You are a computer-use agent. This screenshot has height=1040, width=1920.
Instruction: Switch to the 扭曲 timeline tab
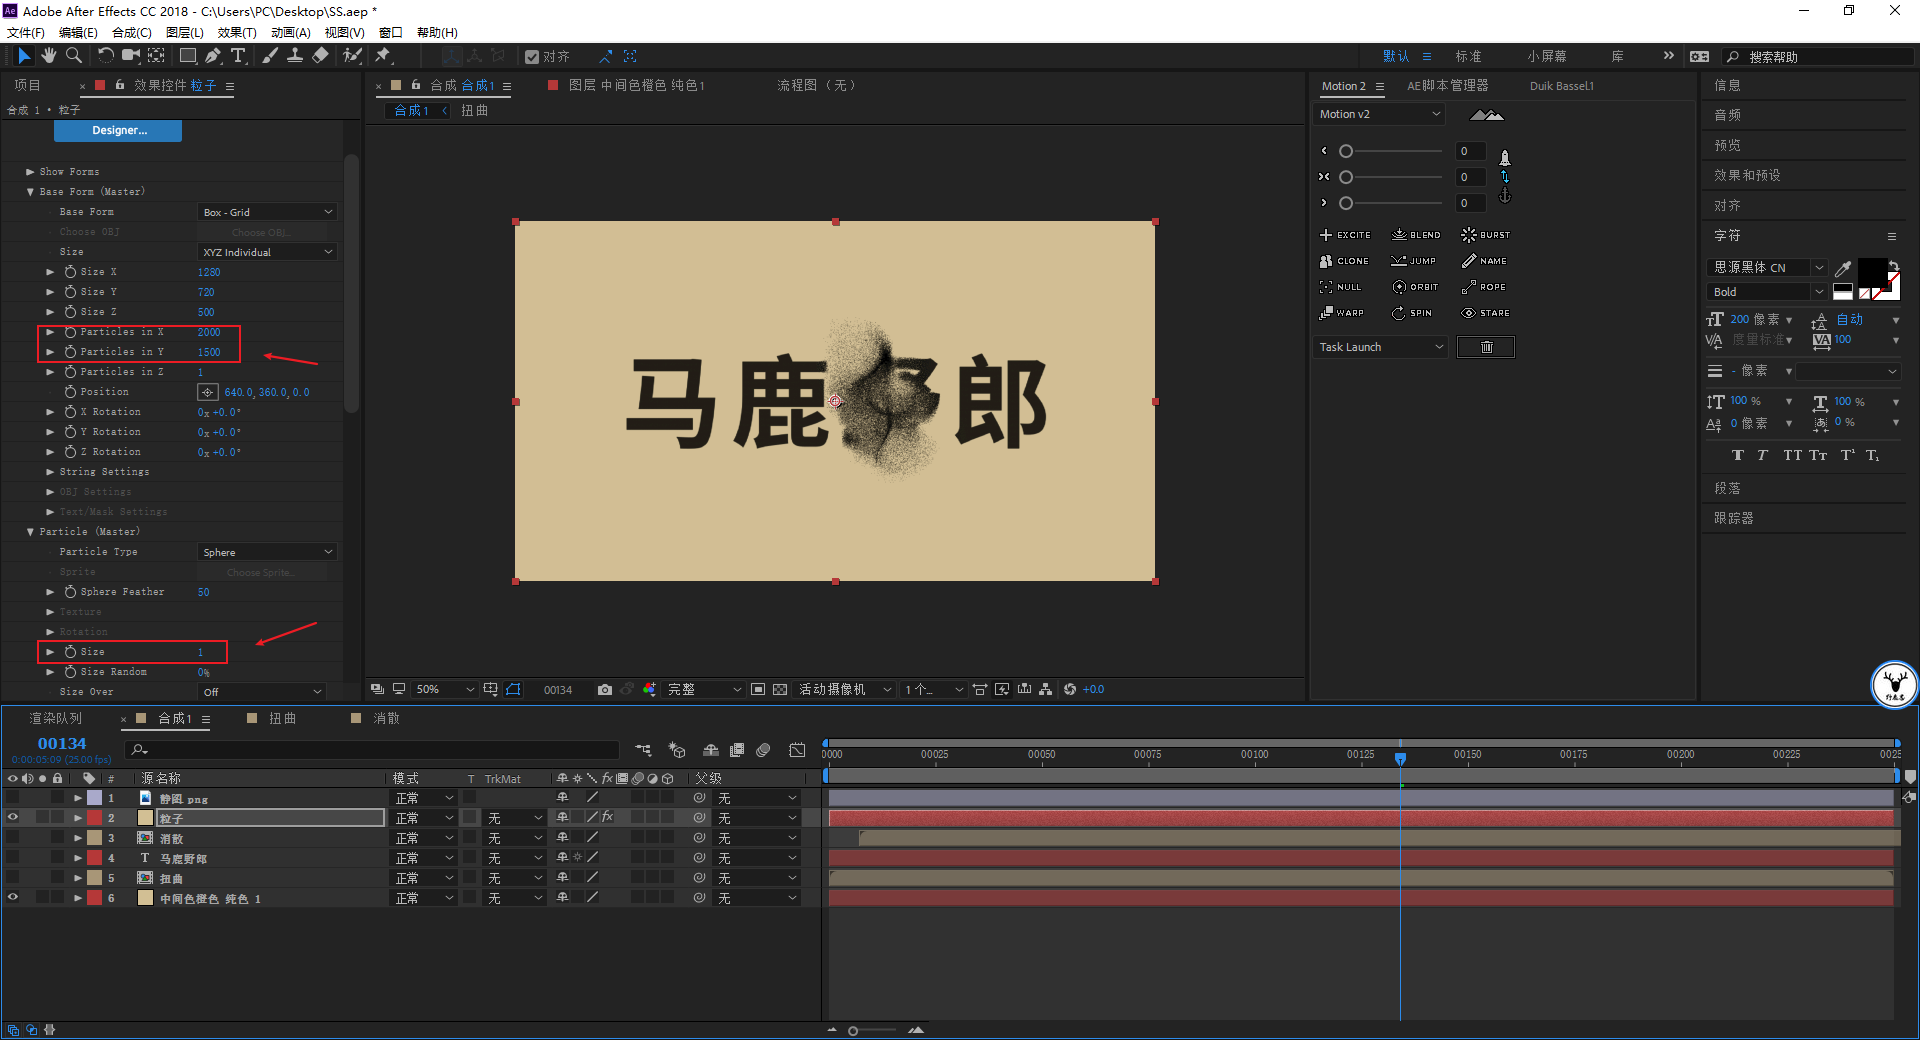pos(282,719)
